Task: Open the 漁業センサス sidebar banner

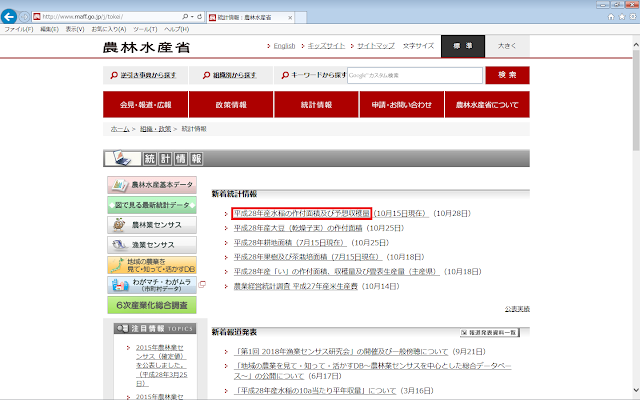Action: [153, 245]
